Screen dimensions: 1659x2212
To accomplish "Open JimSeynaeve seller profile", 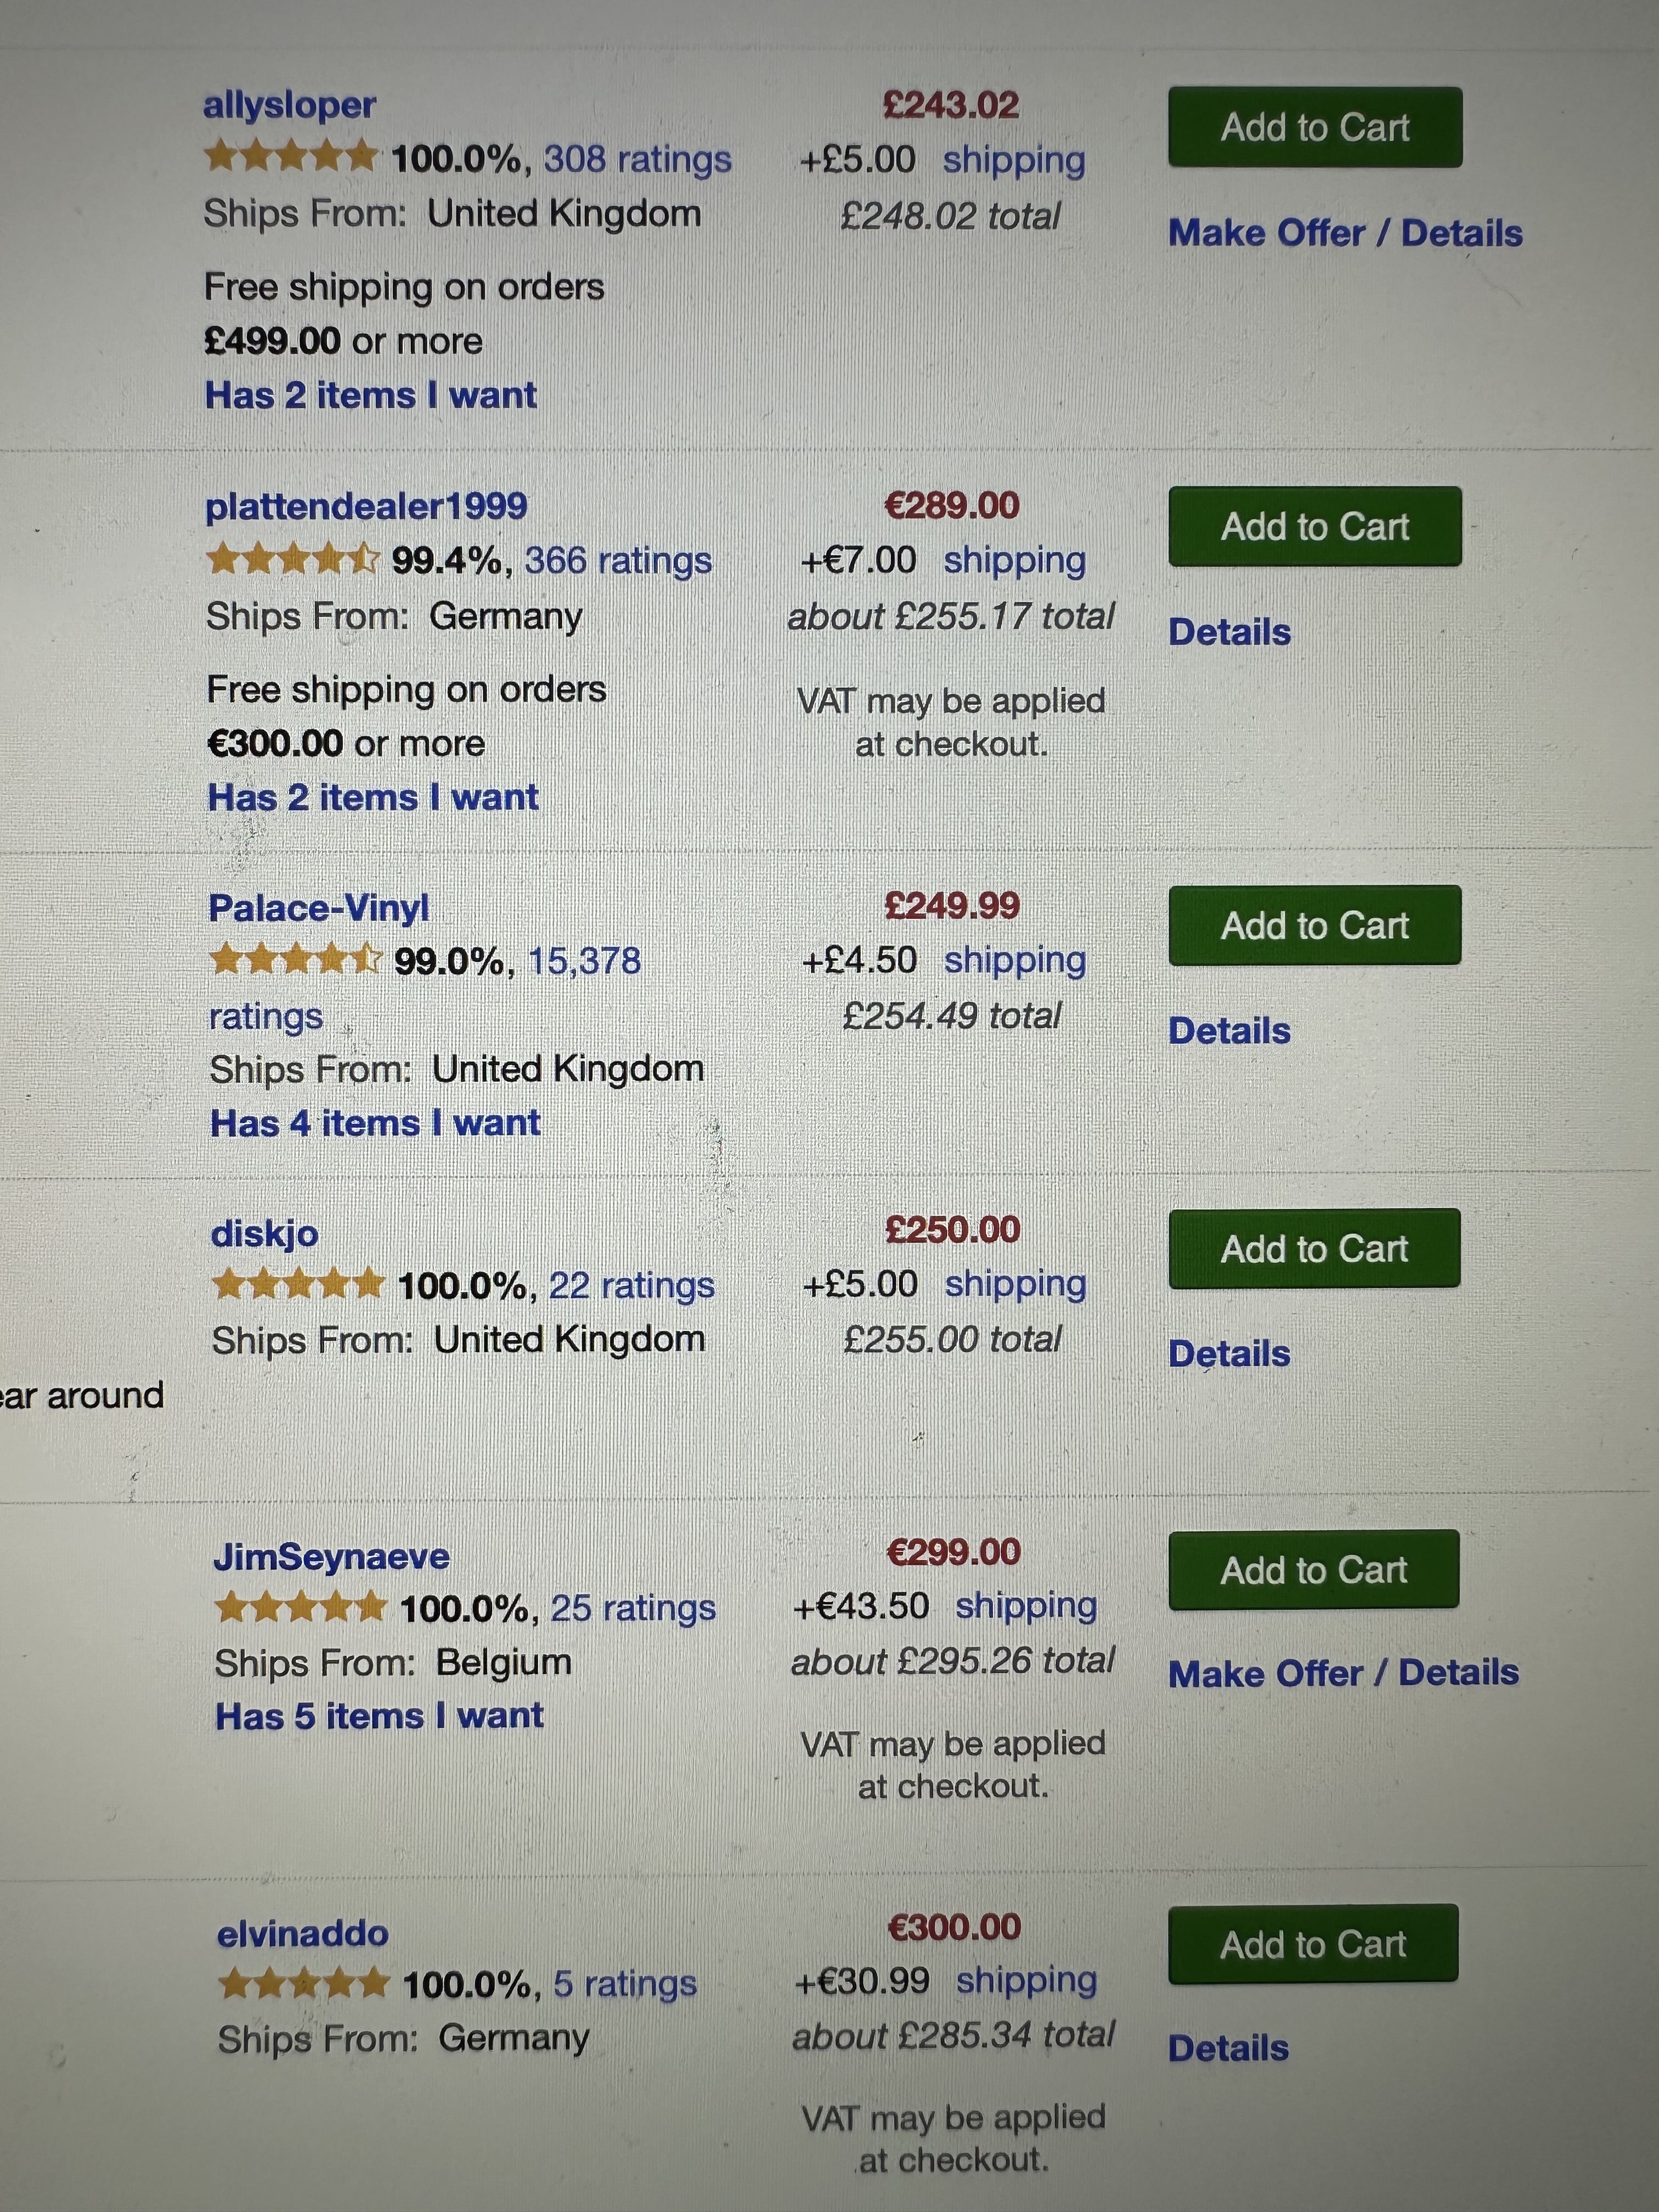I will click(332, 1557).
